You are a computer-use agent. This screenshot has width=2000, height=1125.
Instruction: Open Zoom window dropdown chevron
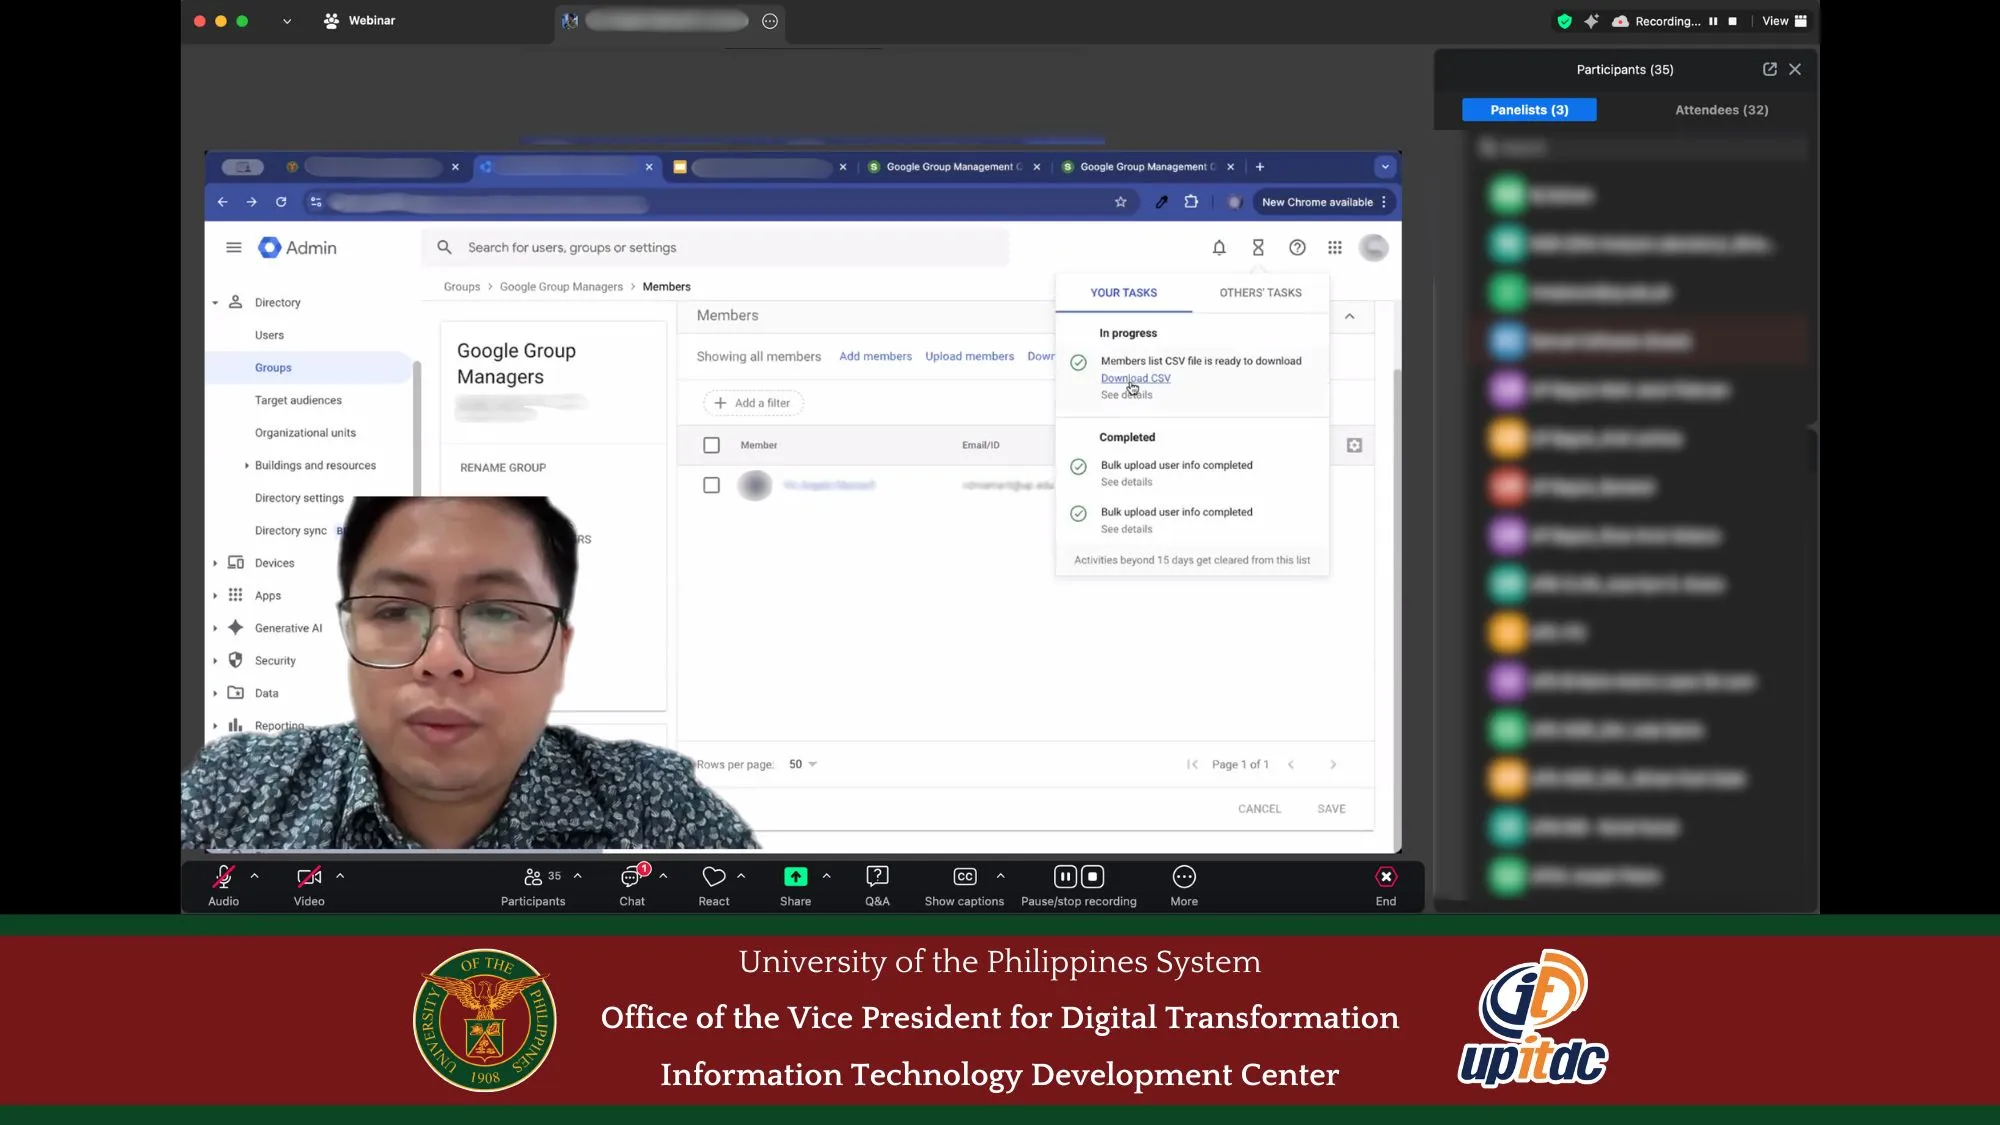point(287,21)
